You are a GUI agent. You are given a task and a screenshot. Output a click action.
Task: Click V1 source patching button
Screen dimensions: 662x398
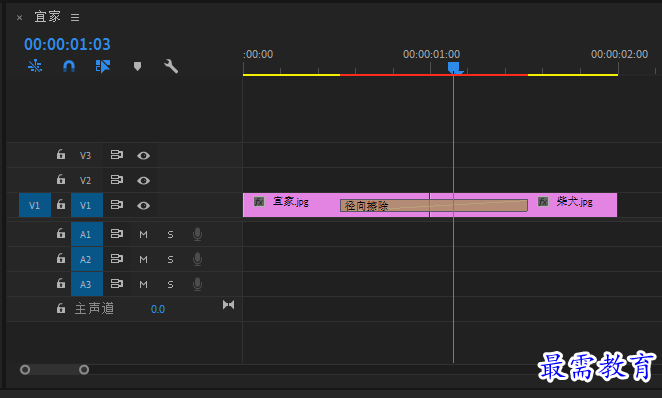point(35,206)
